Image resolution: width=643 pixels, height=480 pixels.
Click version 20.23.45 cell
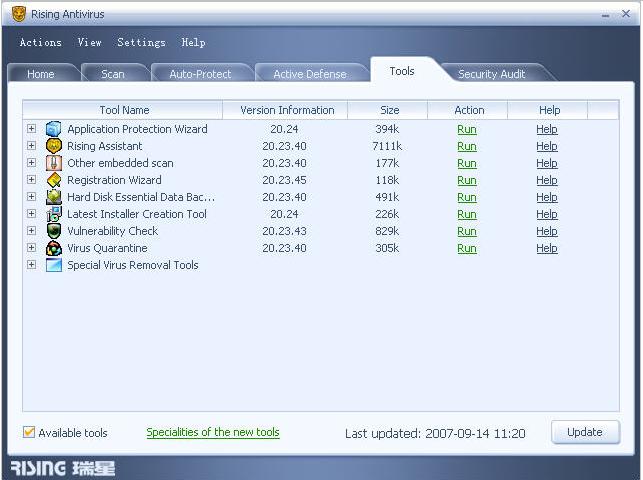(x=284, y=180)
